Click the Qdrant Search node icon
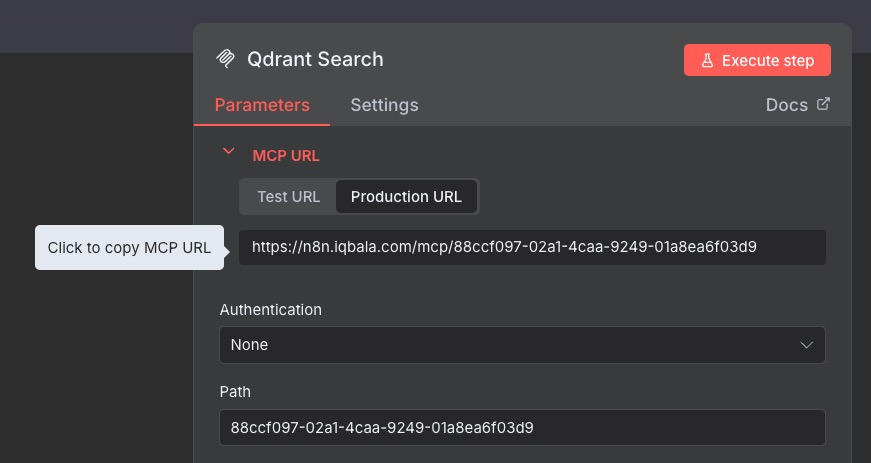Viewport: 871px width, 463px height. point(226,59)
